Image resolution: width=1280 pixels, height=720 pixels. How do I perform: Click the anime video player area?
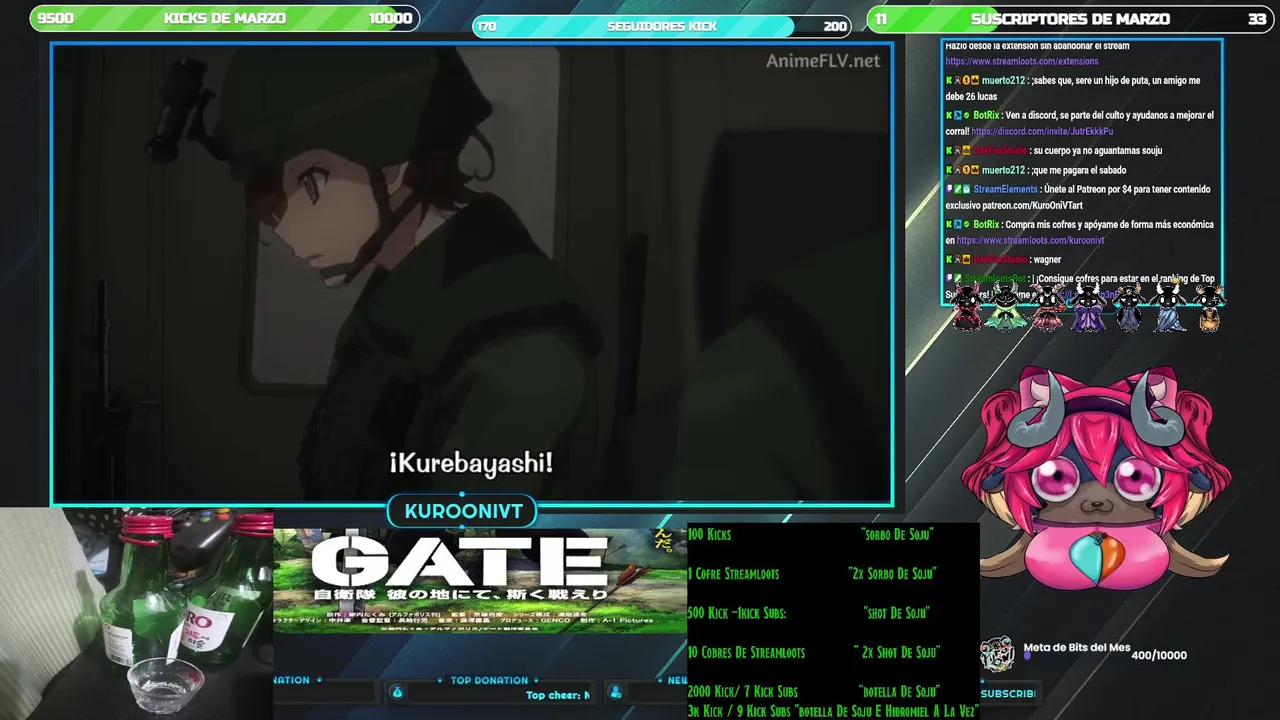pos(472,273)
